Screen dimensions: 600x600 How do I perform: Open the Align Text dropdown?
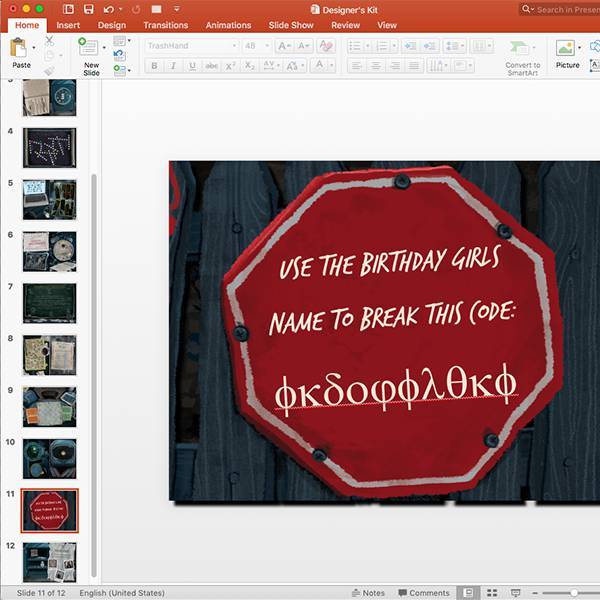coord(463,66)
